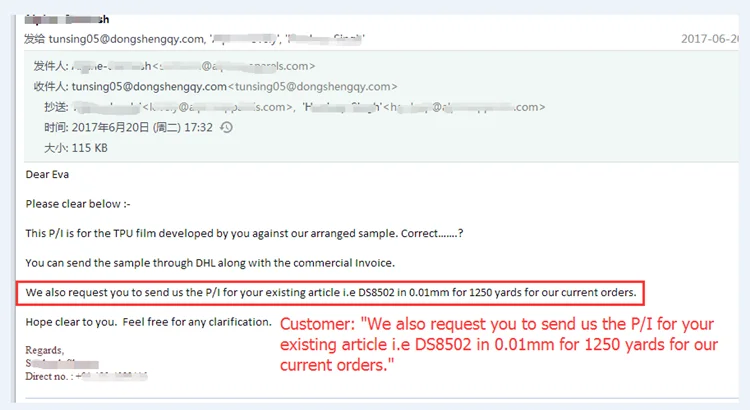Click the date 2017-06-2 at top right
750x410 pixels.
tap(710, 39)
